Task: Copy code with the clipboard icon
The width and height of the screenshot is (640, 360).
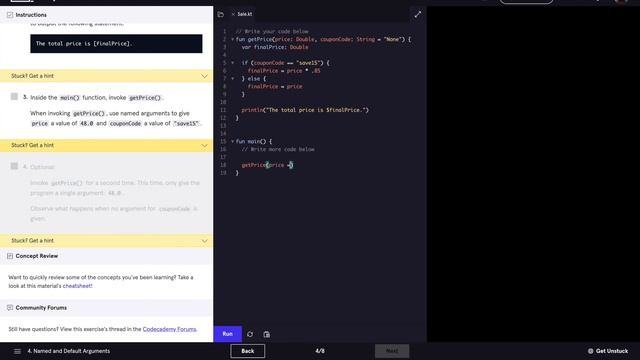Action: 267,334
